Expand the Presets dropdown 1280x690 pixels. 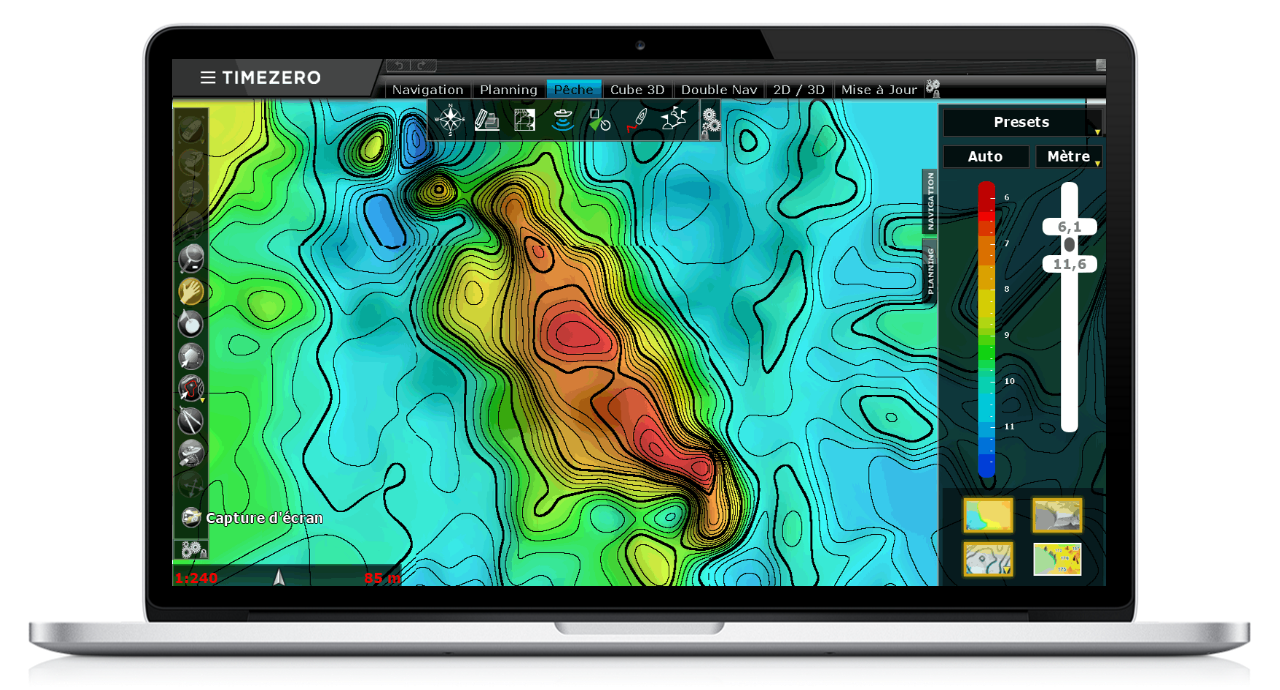click(1021, 123)
